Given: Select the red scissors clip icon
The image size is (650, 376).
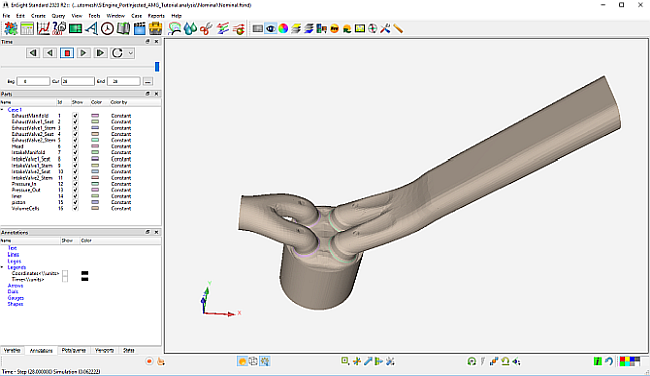Looking at the screenshot, I should 206,29.
